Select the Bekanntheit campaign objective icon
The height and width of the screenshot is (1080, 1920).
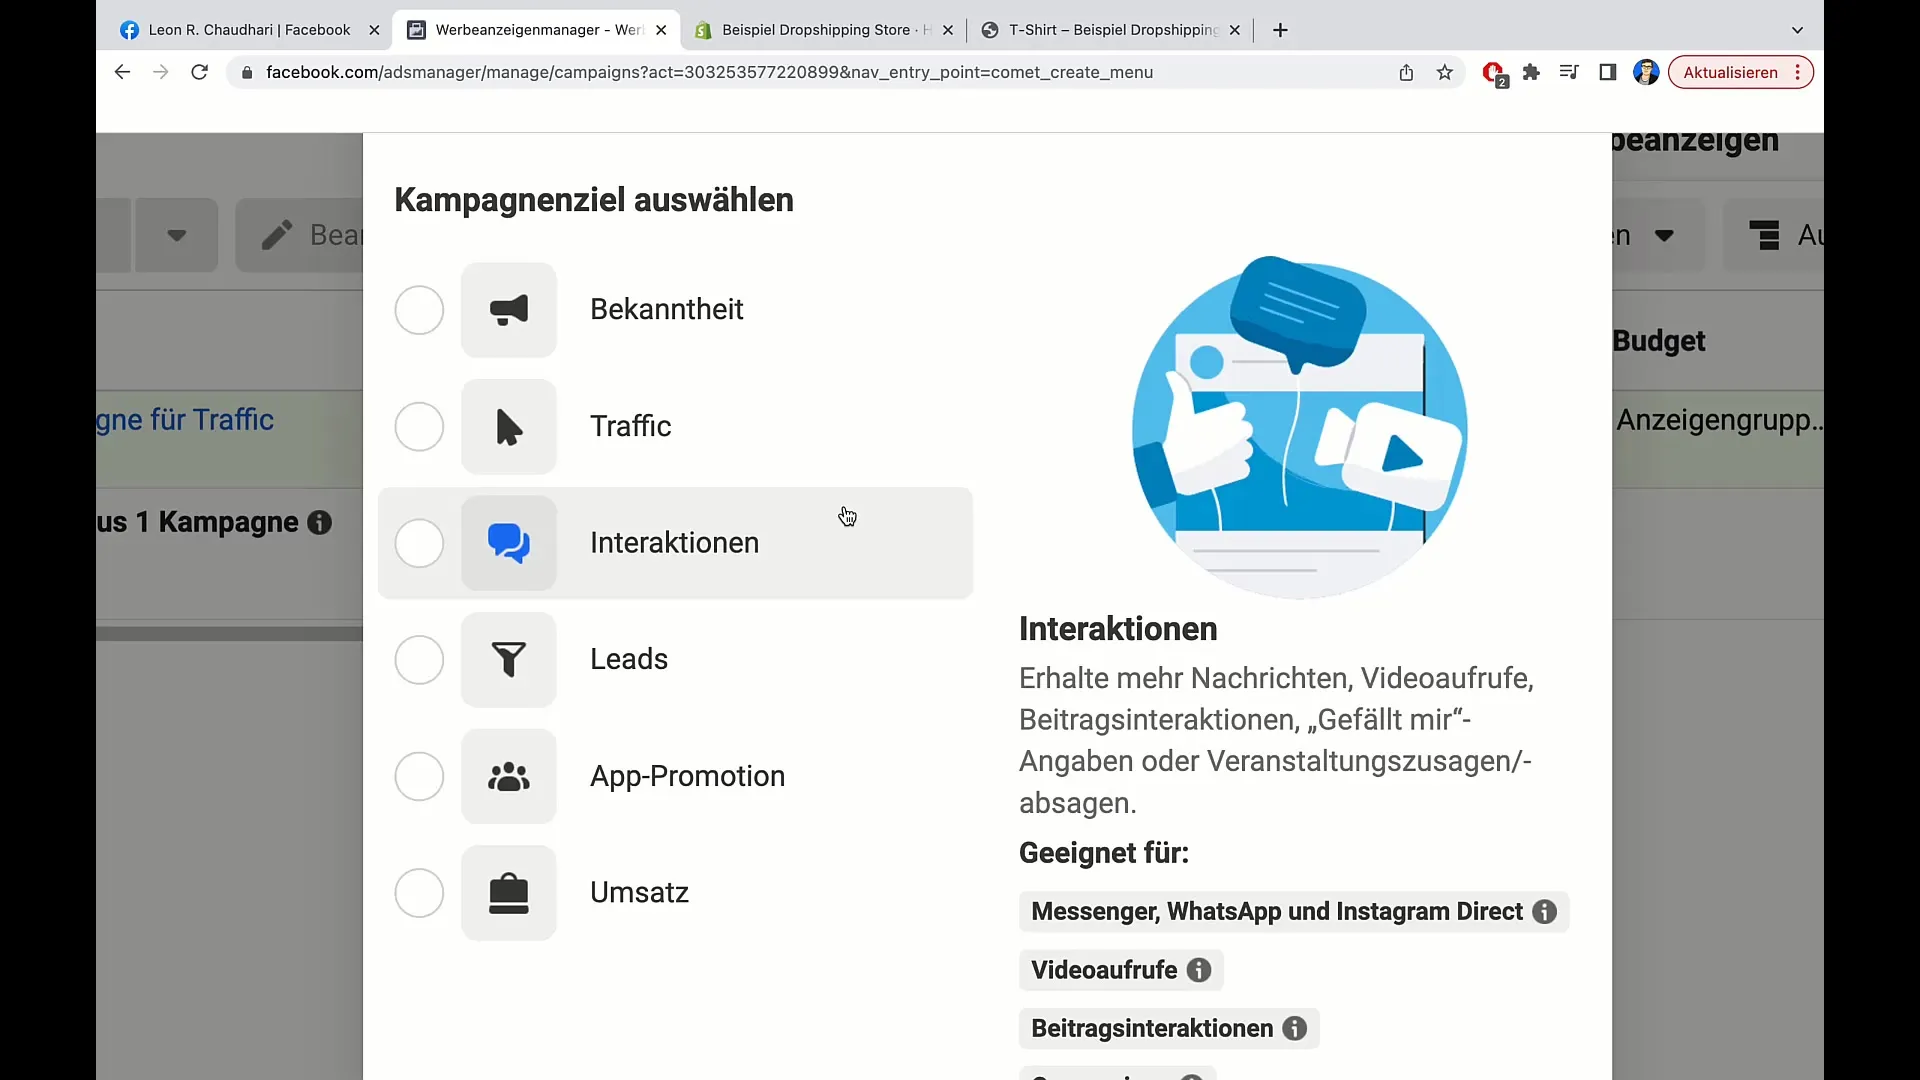click(x=509, y=310)
